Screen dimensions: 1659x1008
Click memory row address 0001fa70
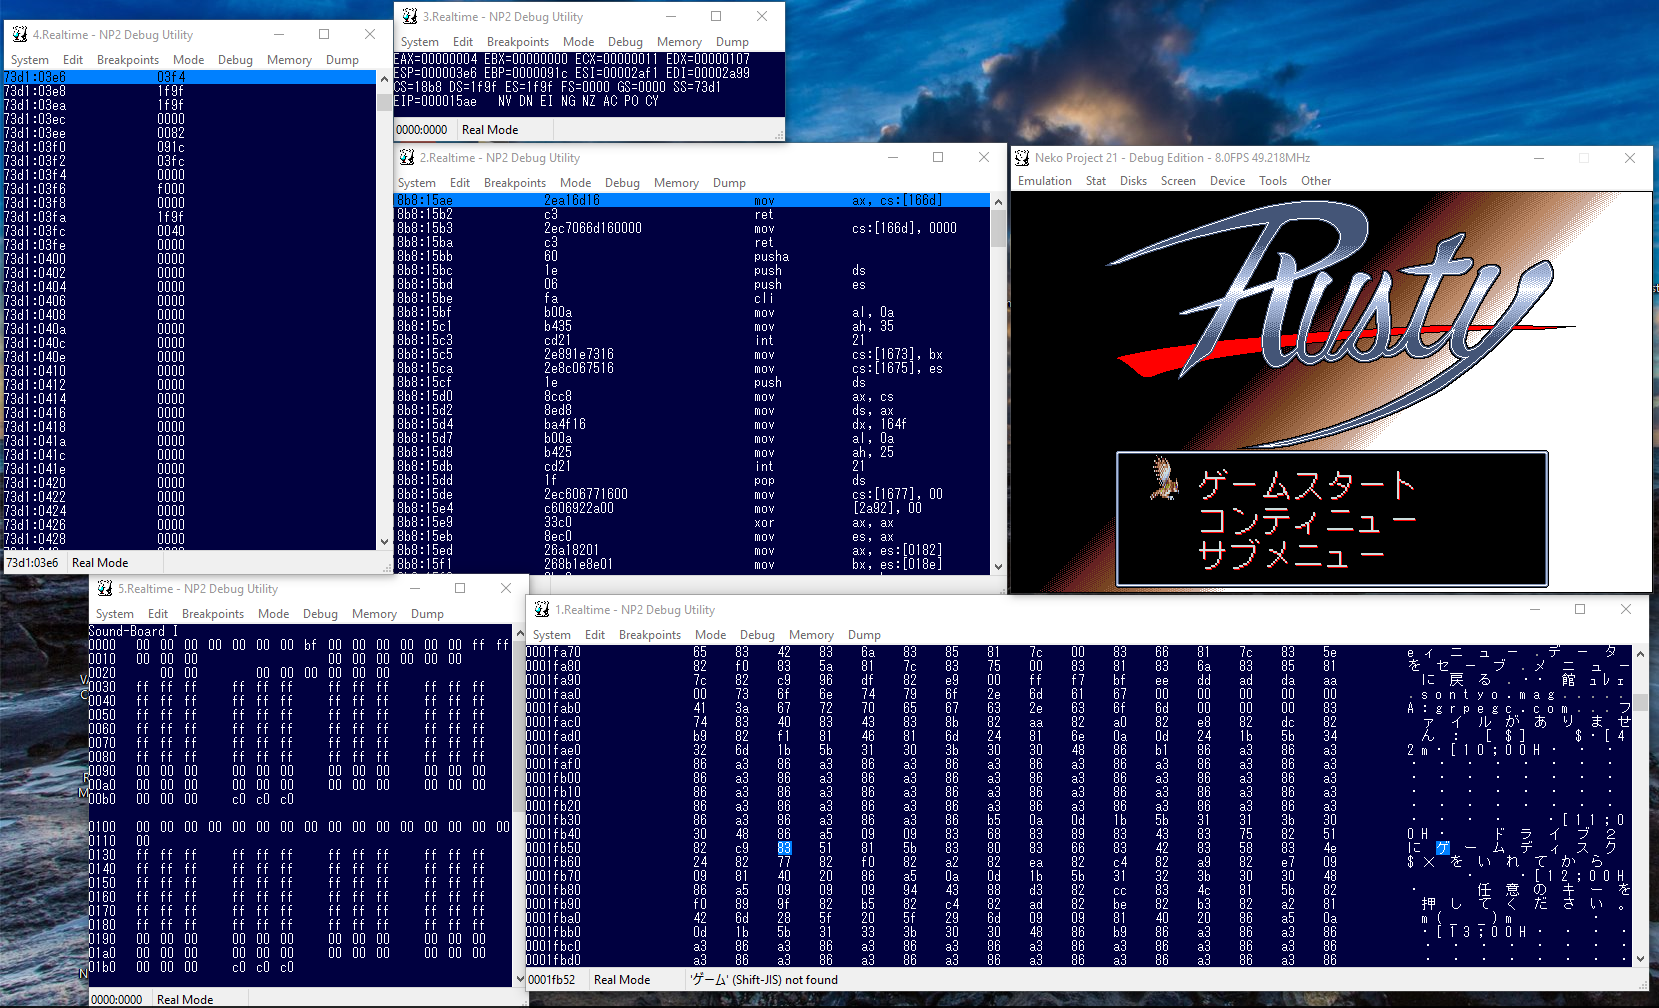coord(554,652)
